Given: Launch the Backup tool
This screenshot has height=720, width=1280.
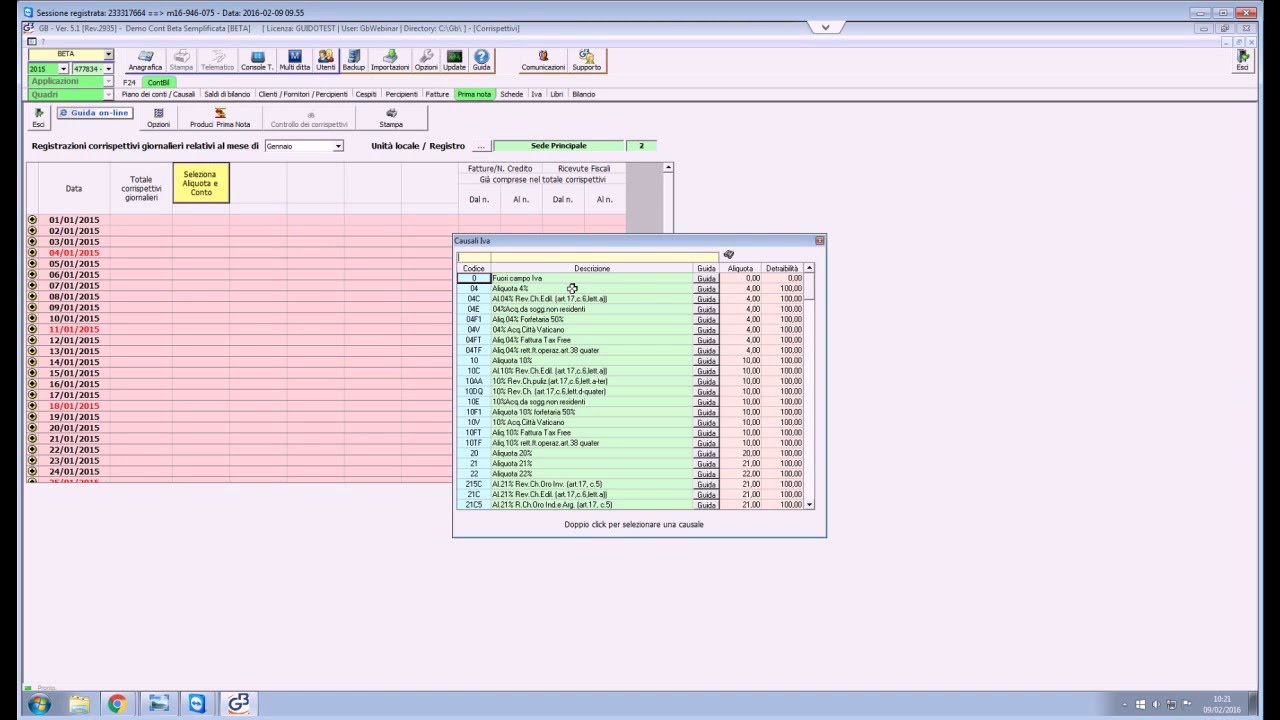Looking at the screenshot, I should point(353,60).
